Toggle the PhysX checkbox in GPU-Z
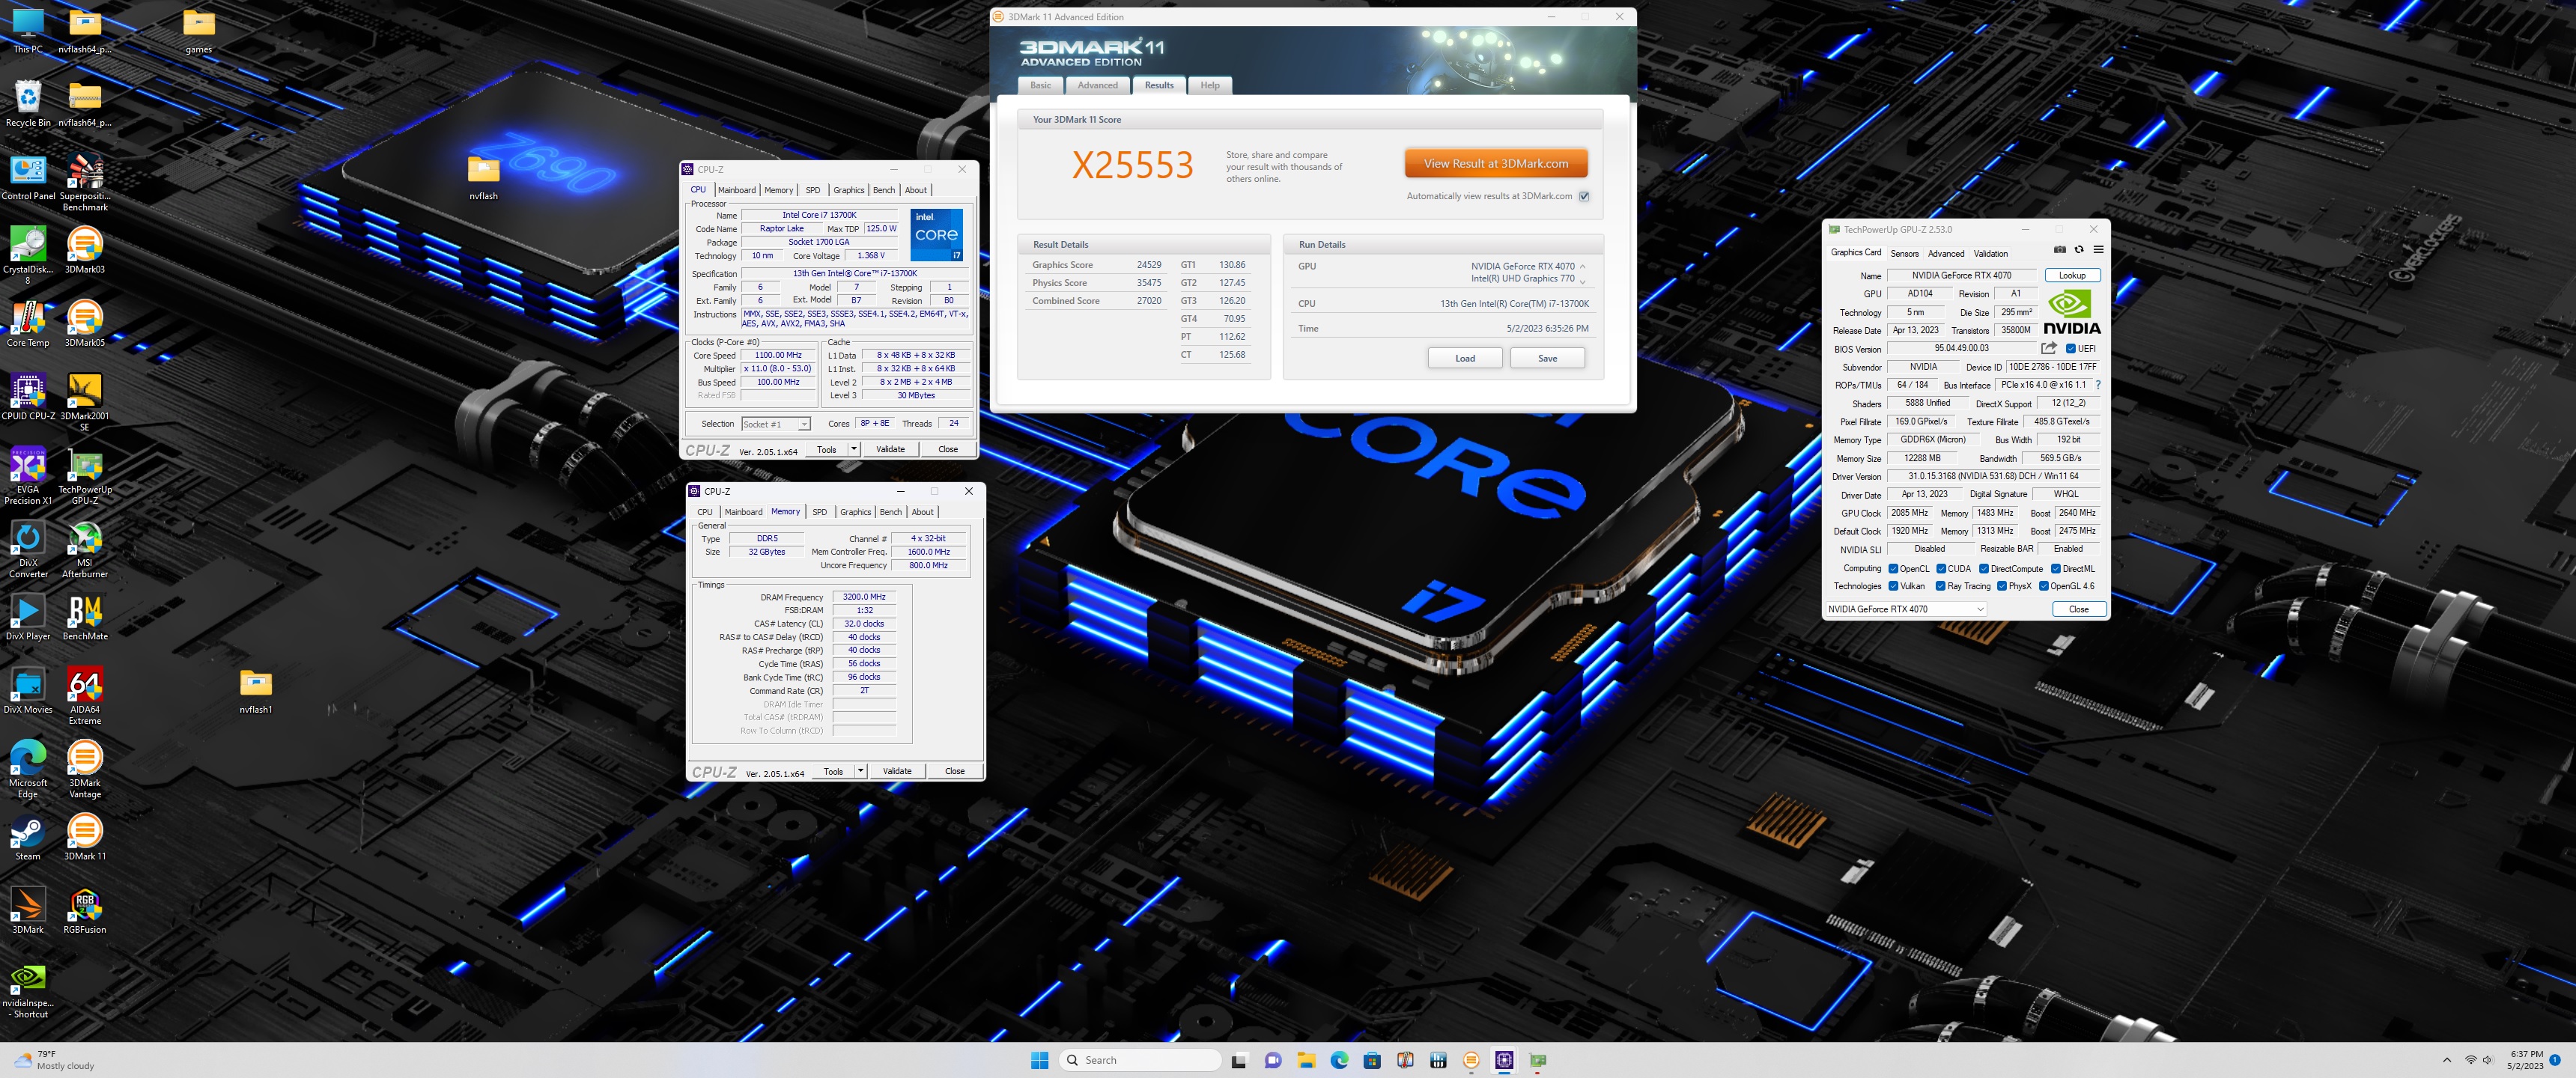2576x1078 pixels. (2002, 587)
